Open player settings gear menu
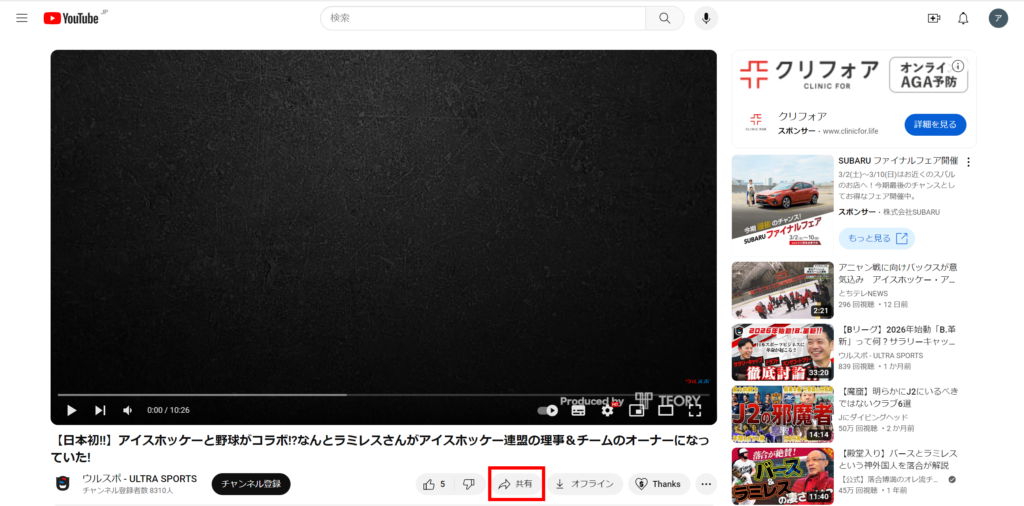The image size is (1024, 506). point(607,410)
